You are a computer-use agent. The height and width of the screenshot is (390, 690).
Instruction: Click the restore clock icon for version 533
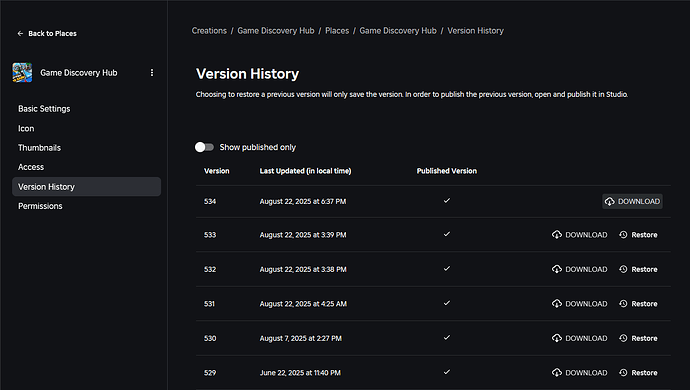coord(623,235)
